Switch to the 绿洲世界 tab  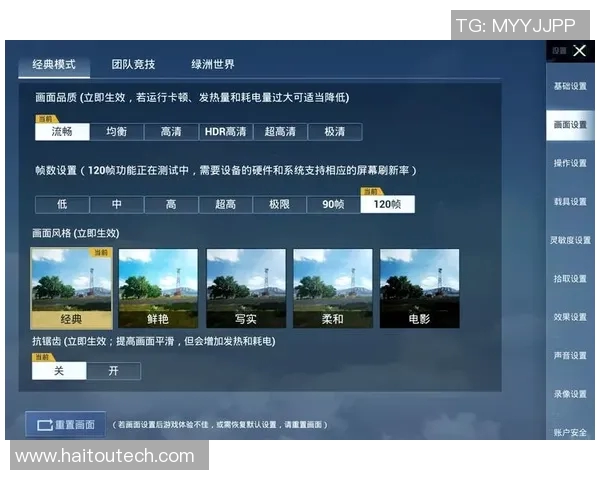213,65
